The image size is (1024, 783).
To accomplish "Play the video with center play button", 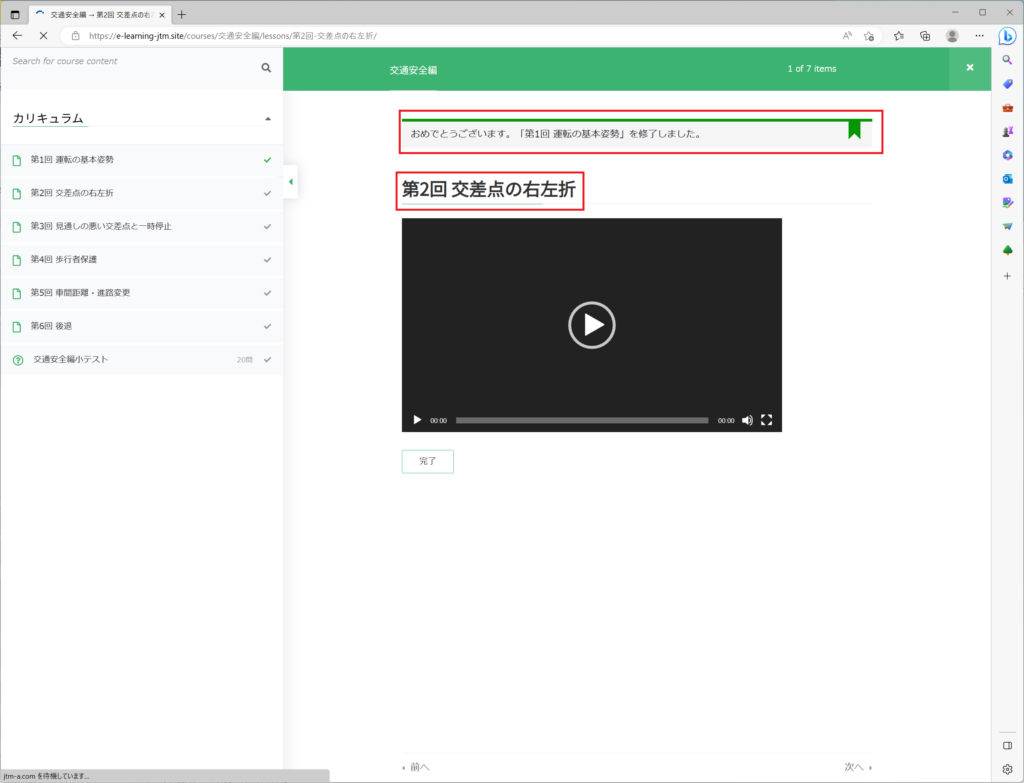I will [591, 325].
